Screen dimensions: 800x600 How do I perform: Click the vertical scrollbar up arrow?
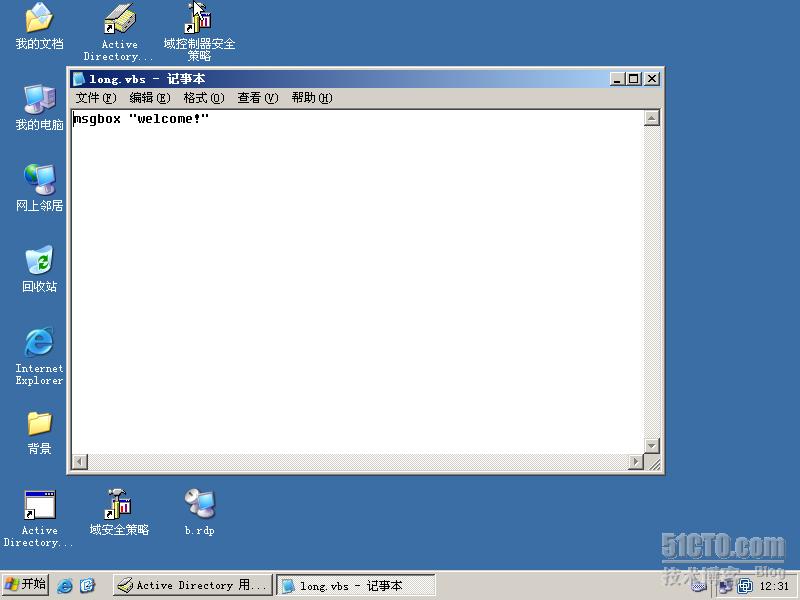tap(652, 118)
